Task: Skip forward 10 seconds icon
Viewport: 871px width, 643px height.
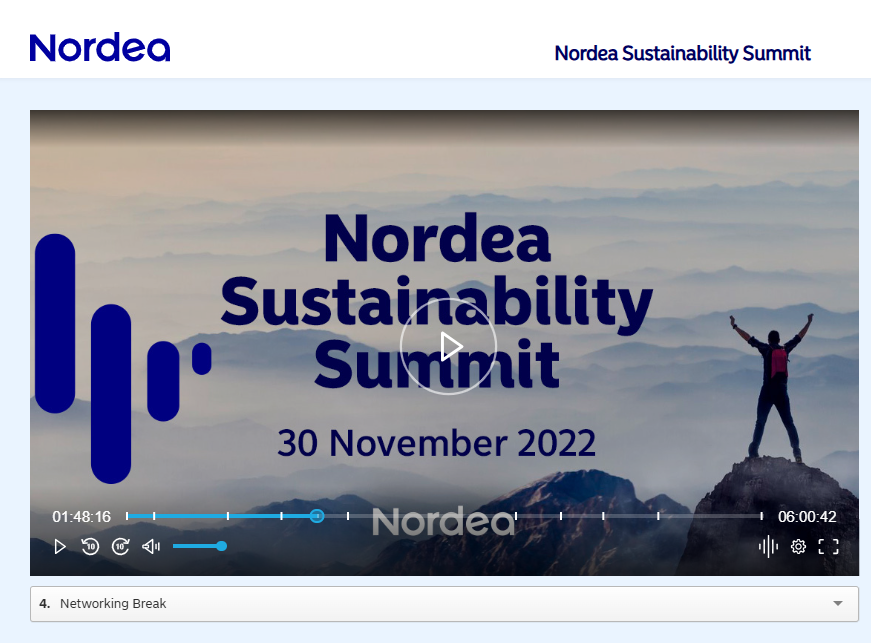Action: pyautogui.click(x=121, y=547)
